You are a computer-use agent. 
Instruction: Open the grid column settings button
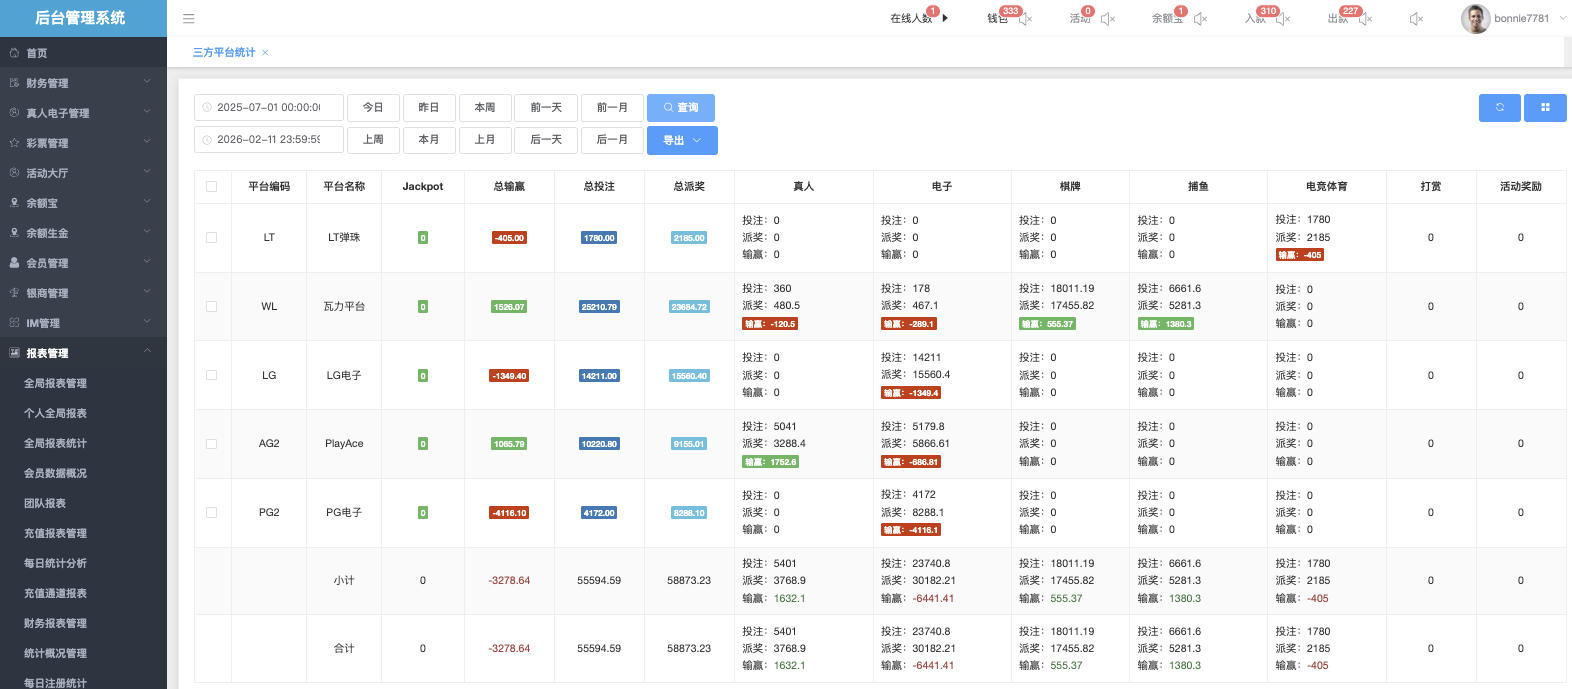pyautogui.click(x=1544, y=108)
